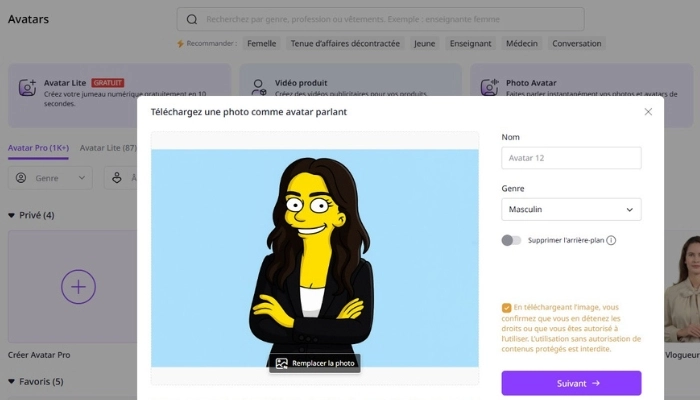Open the Vidéo produit card
700x400 pixels.
[x=350, y=80]
